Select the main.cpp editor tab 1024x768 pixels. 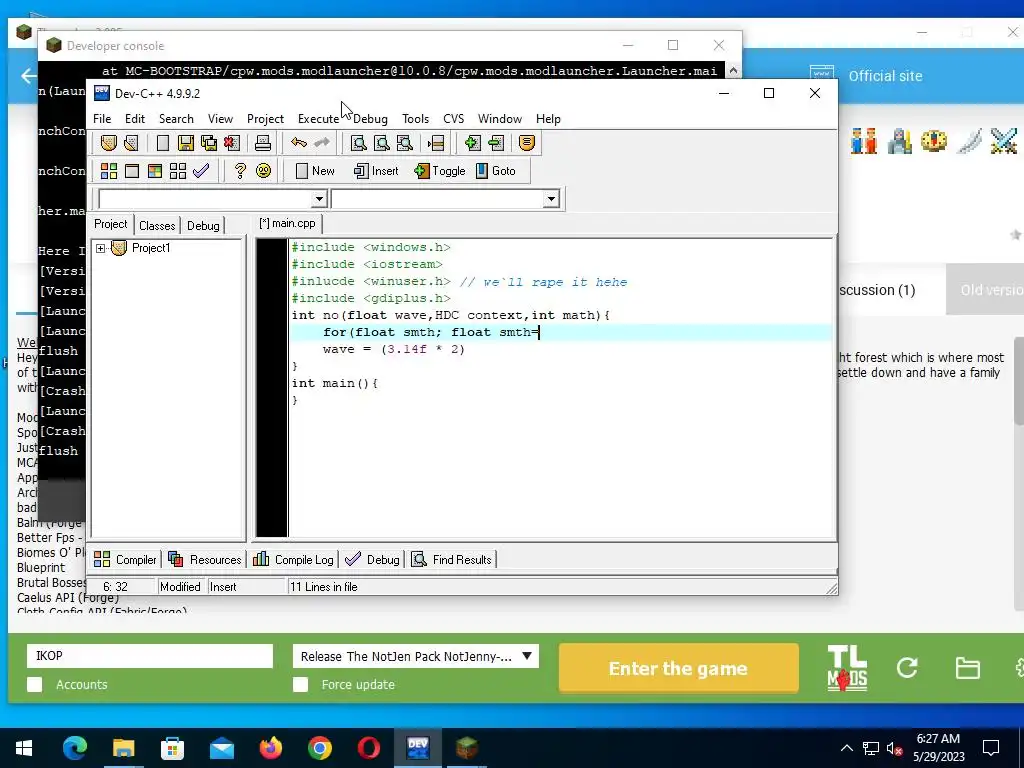tap(287, 223)
